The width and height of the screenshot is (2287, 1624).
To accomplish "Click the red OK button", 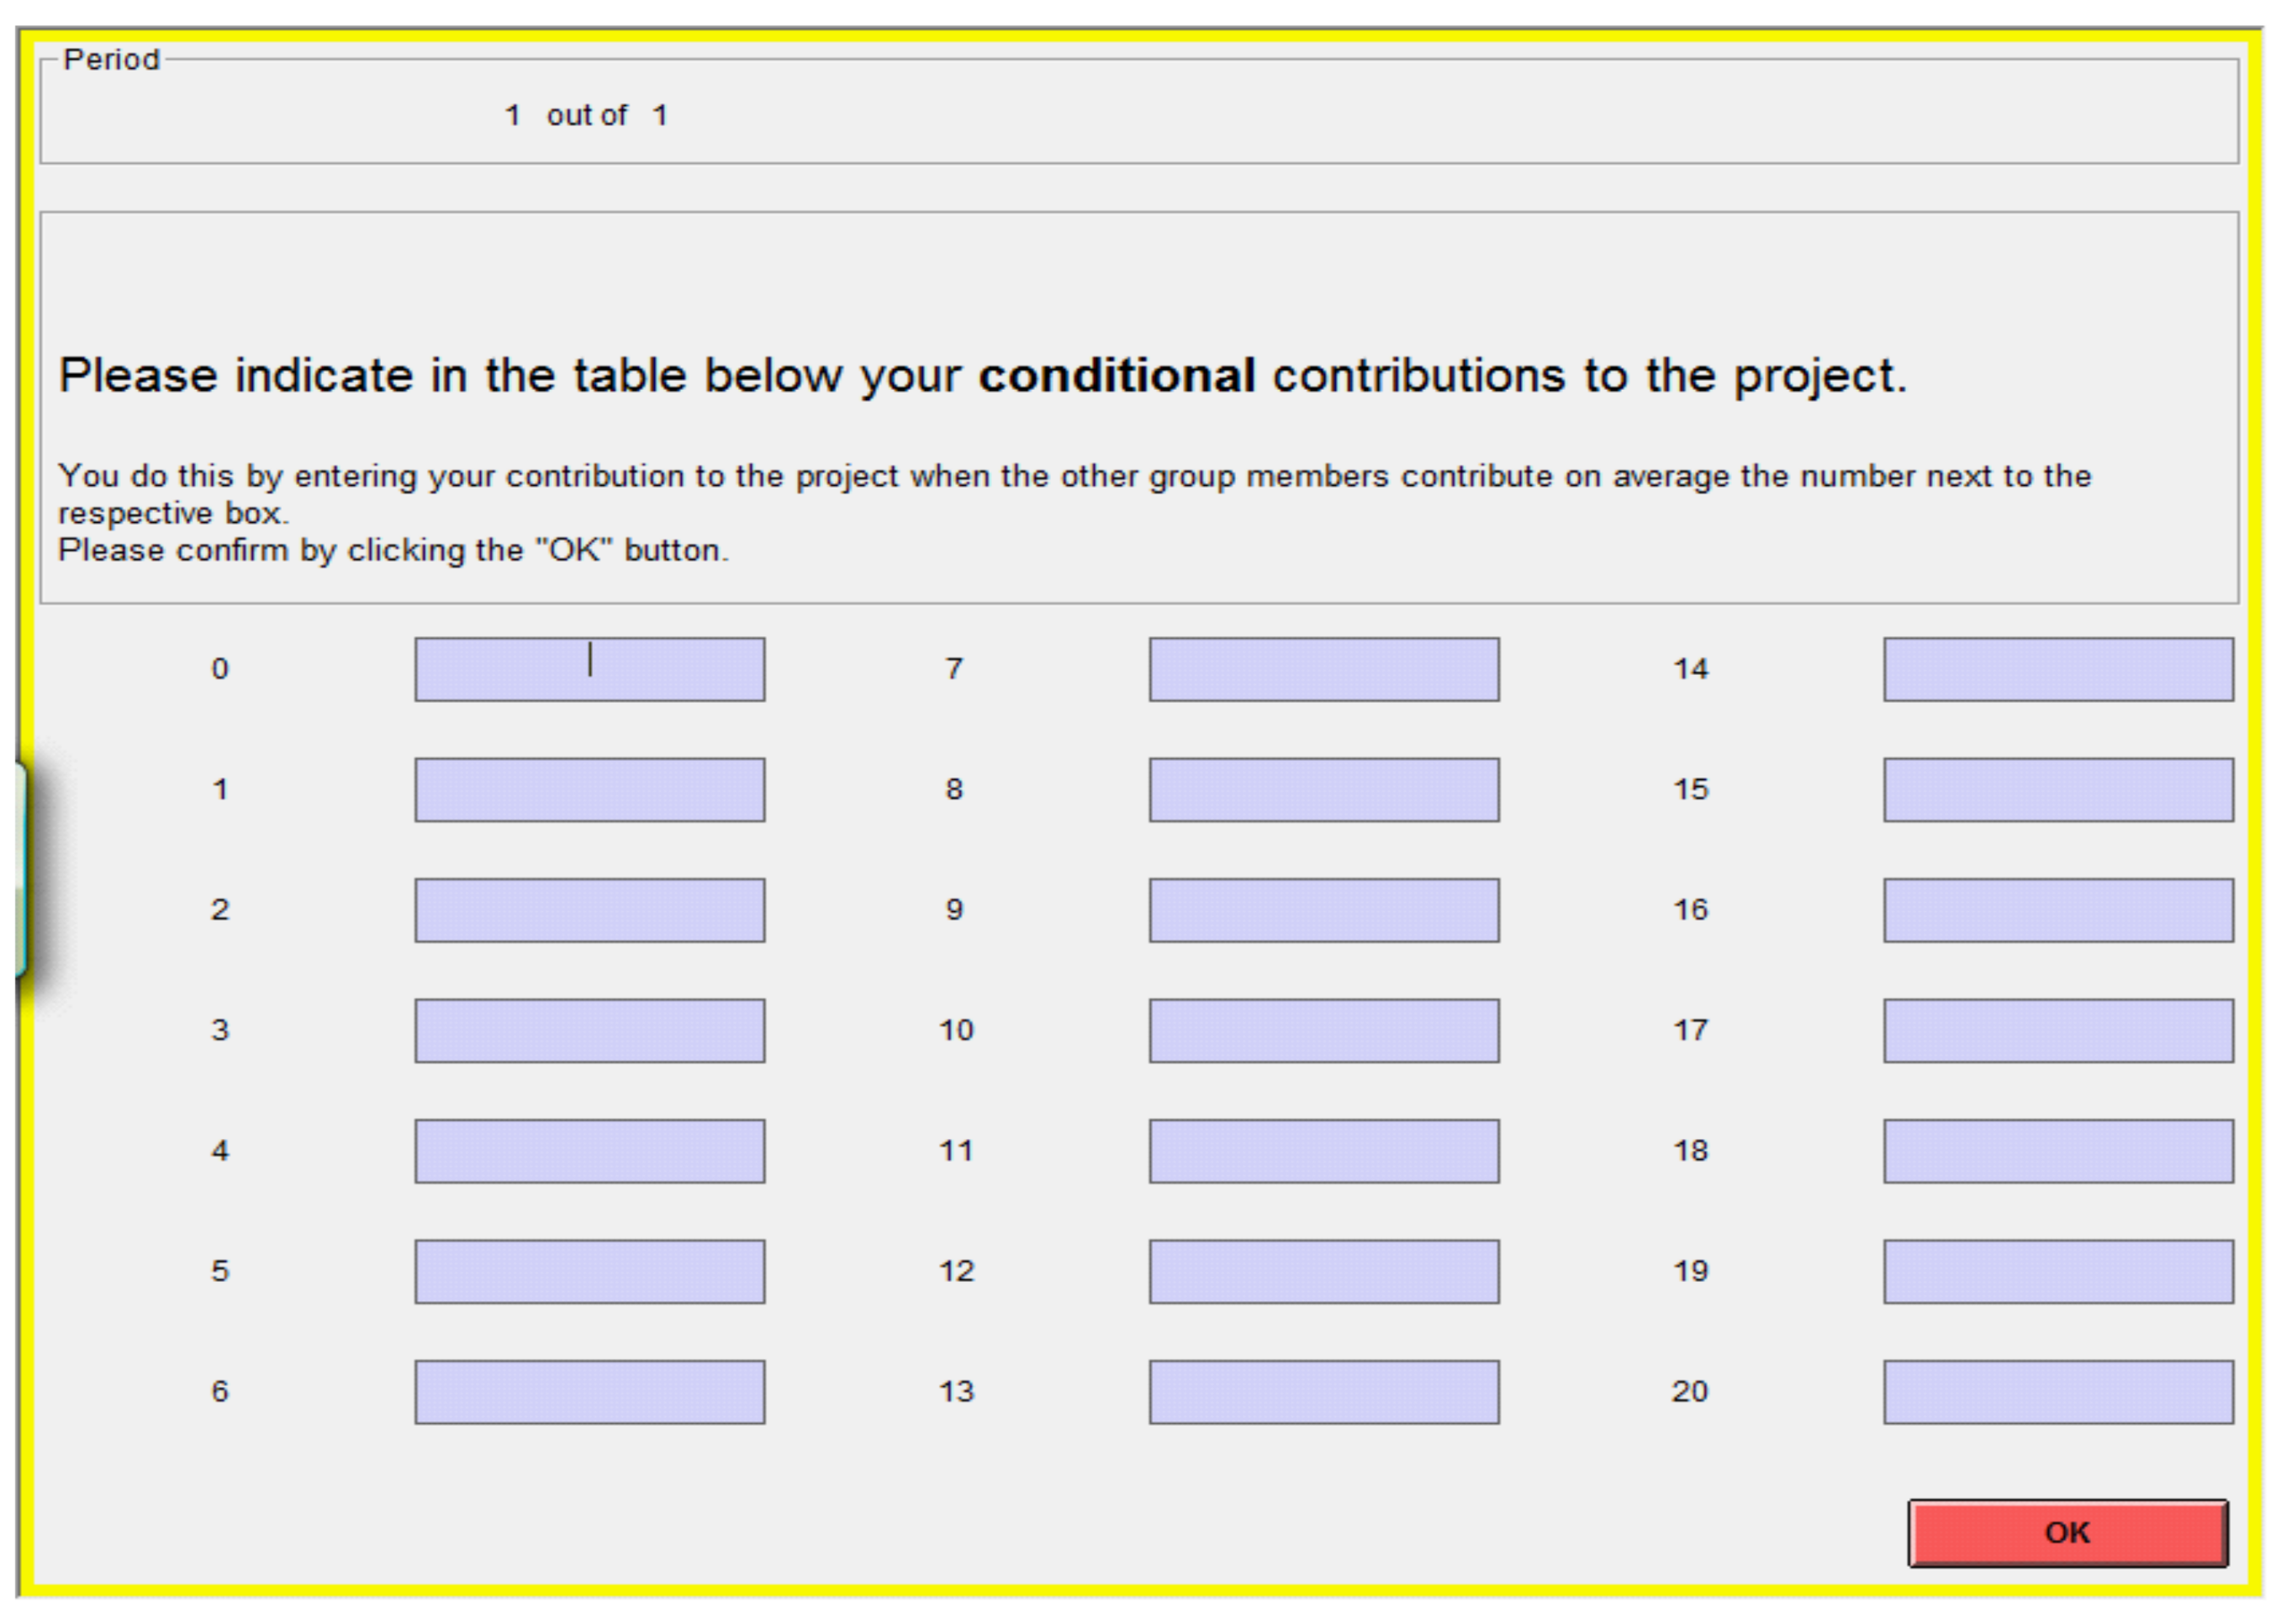I will point(2067,1532).
